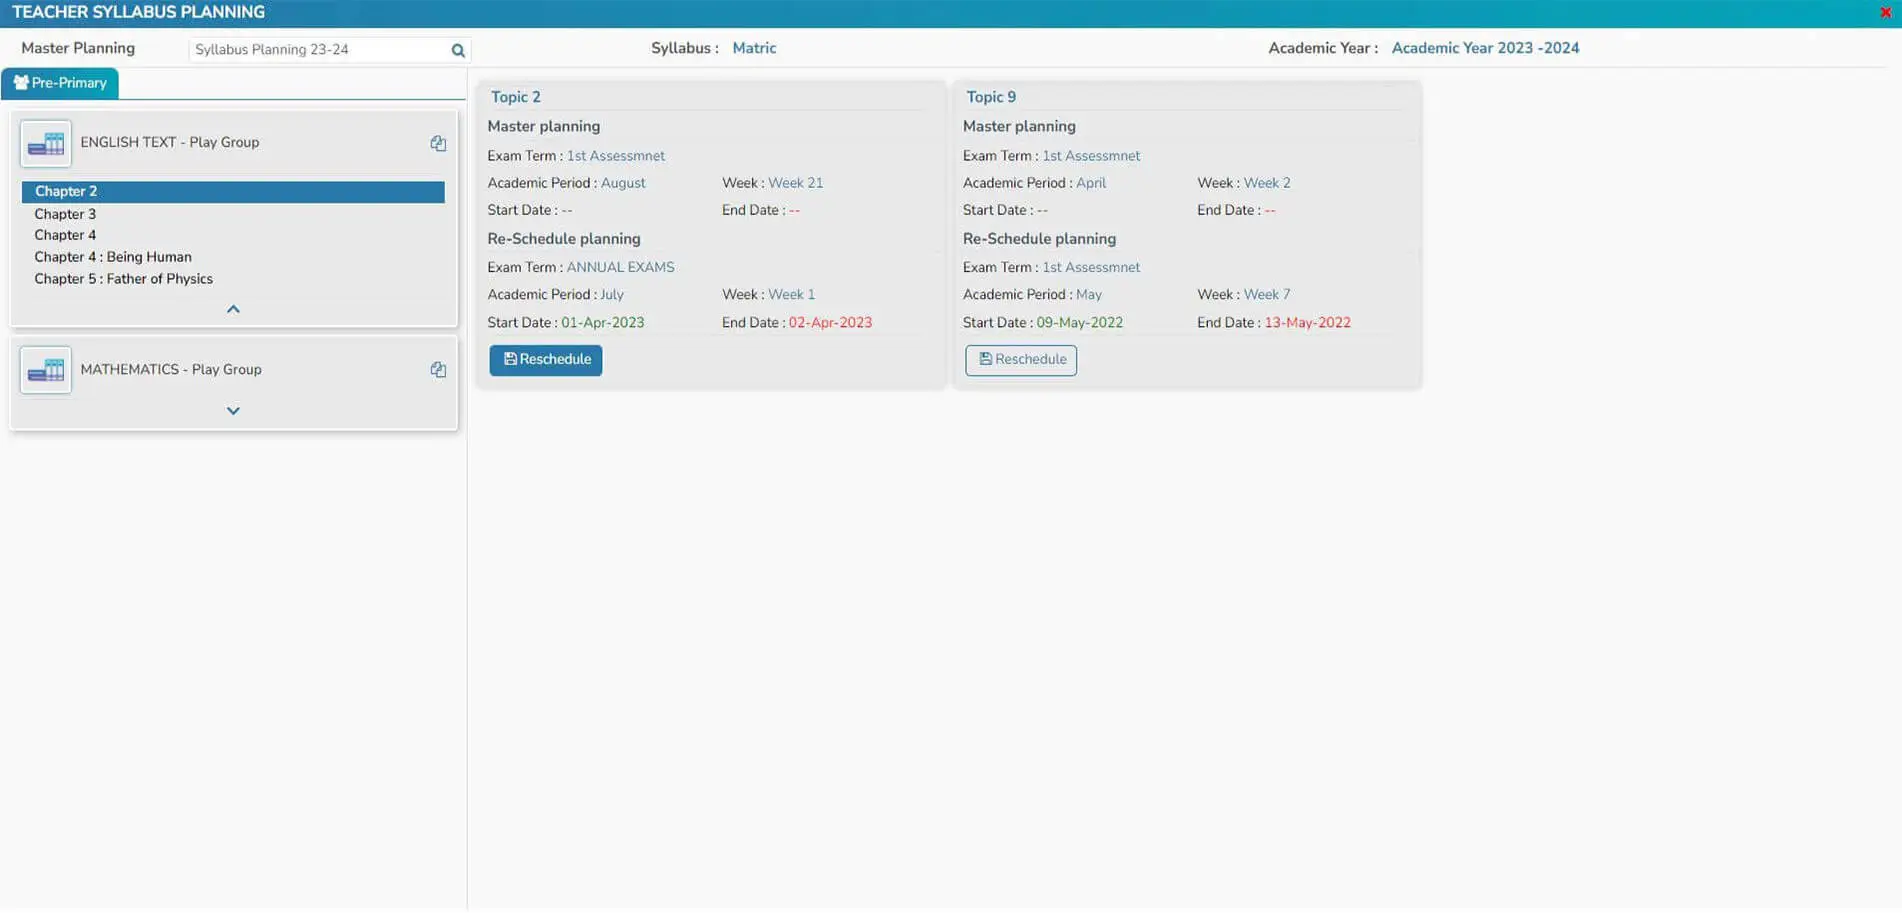Pick the plain Chapter 4 entry
This screenshot has height=913, width=1902.
pyautogui.click(x=65, y=235)
